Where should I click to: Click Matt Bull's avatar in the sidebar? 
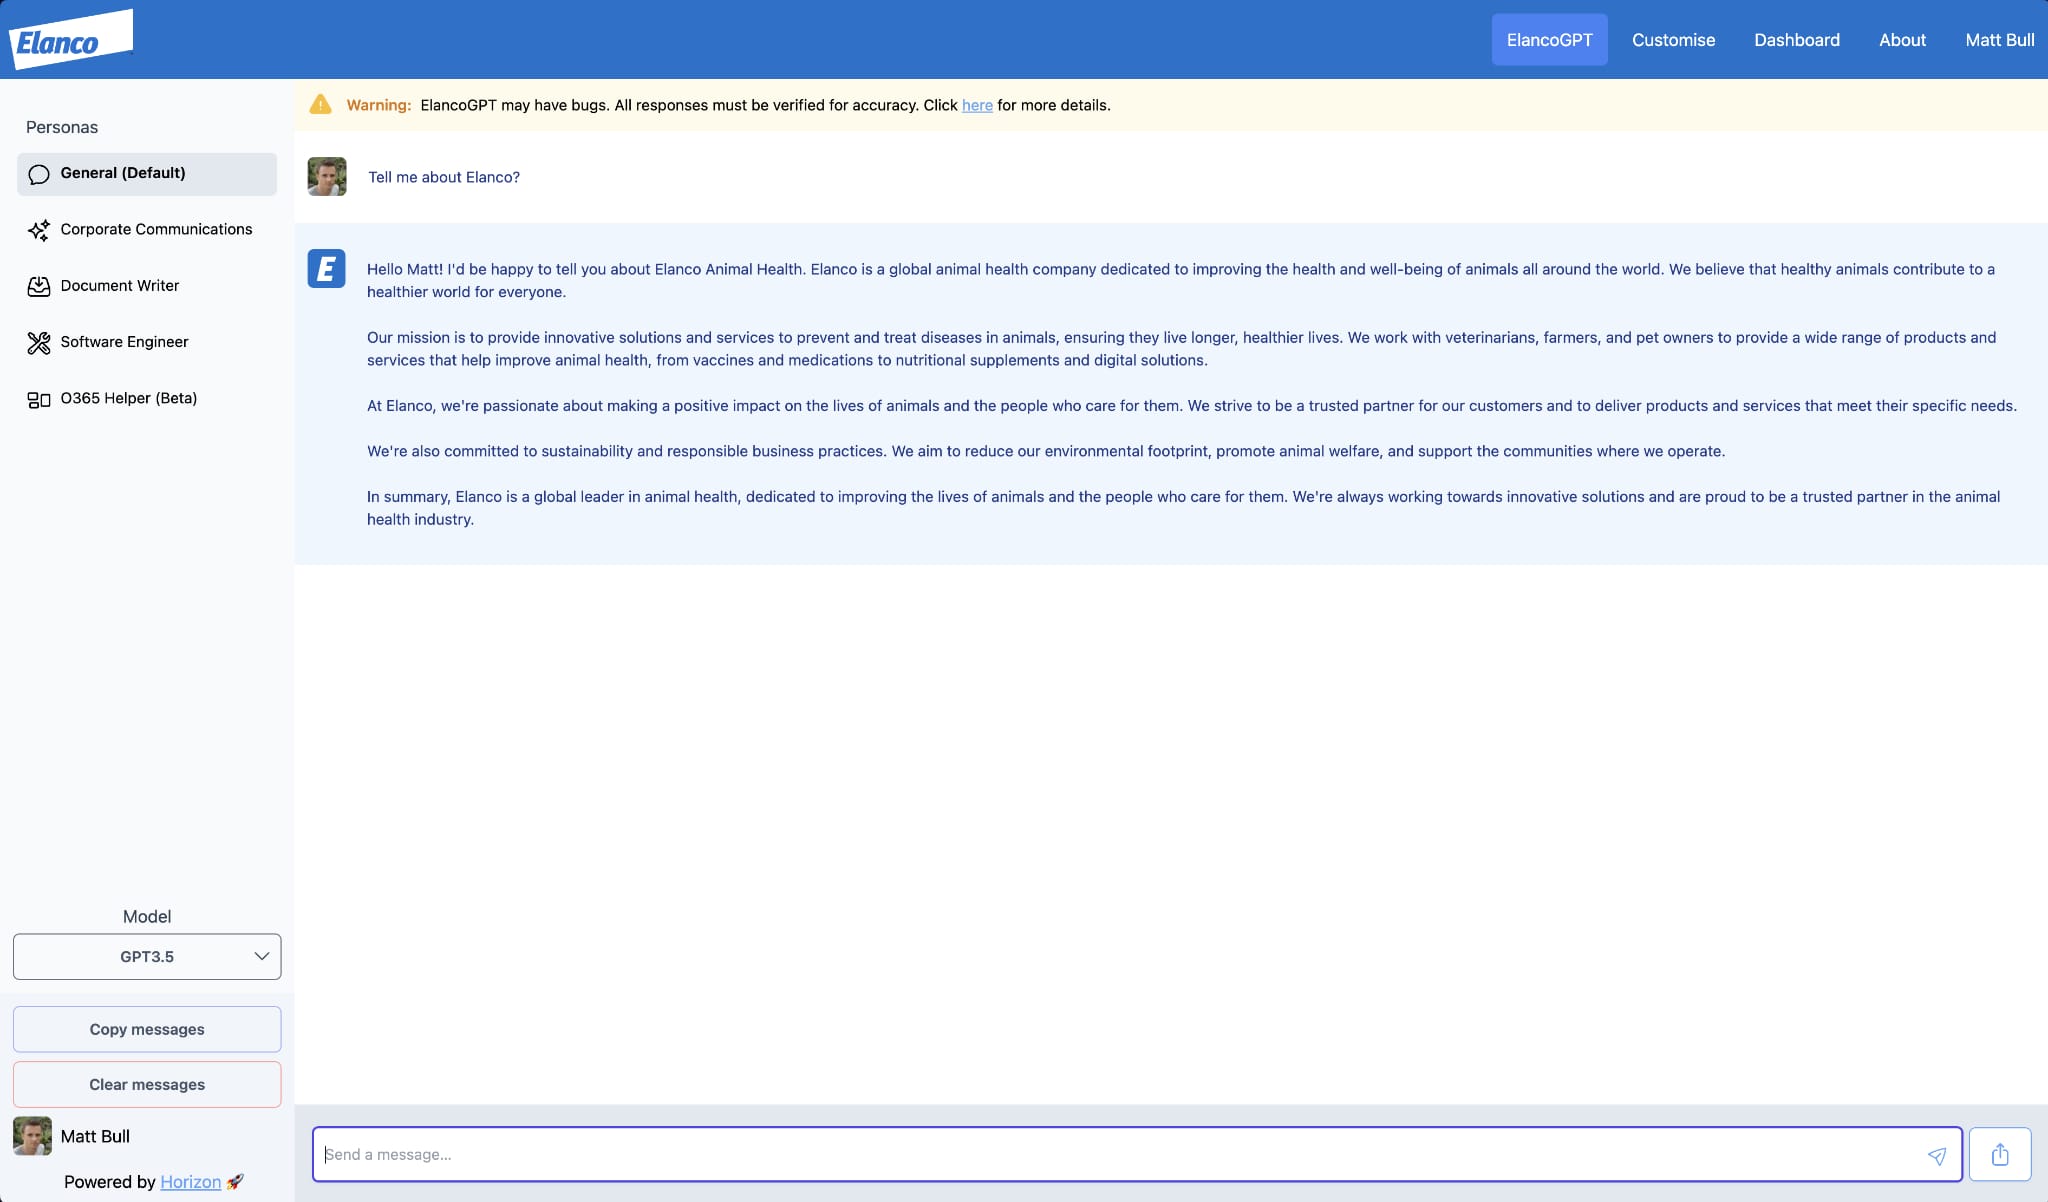(x=32, y=1136)
